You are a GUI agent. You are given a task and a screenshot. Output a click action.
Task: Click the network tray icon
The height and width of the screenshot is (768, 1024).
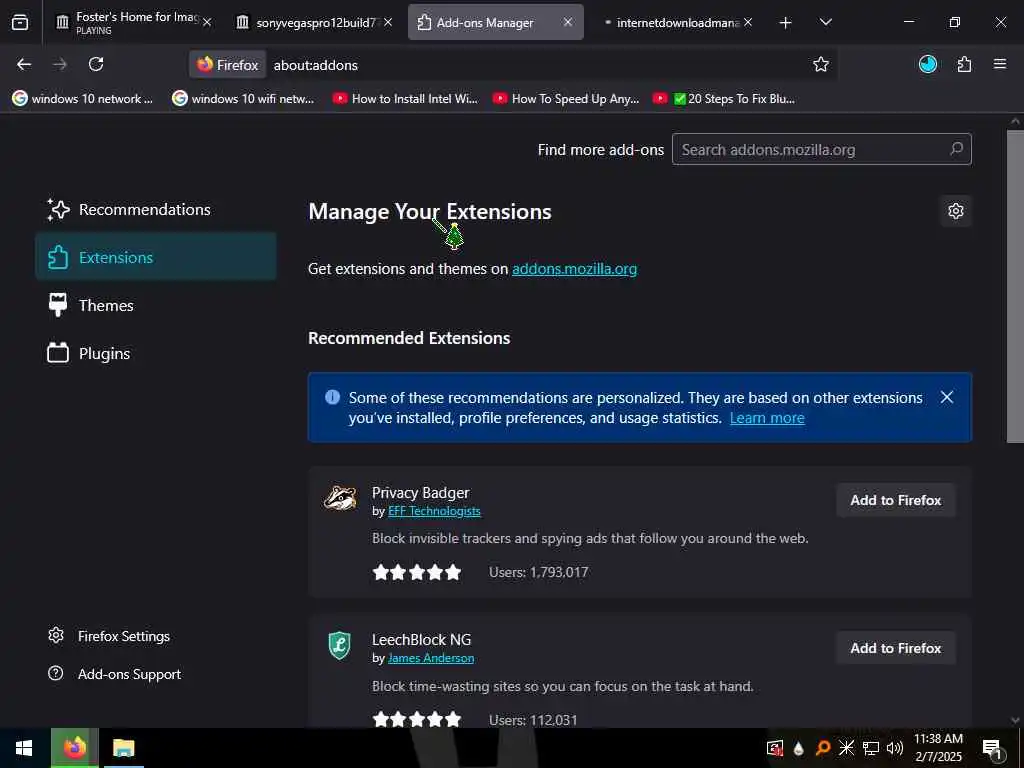[871, 748]
